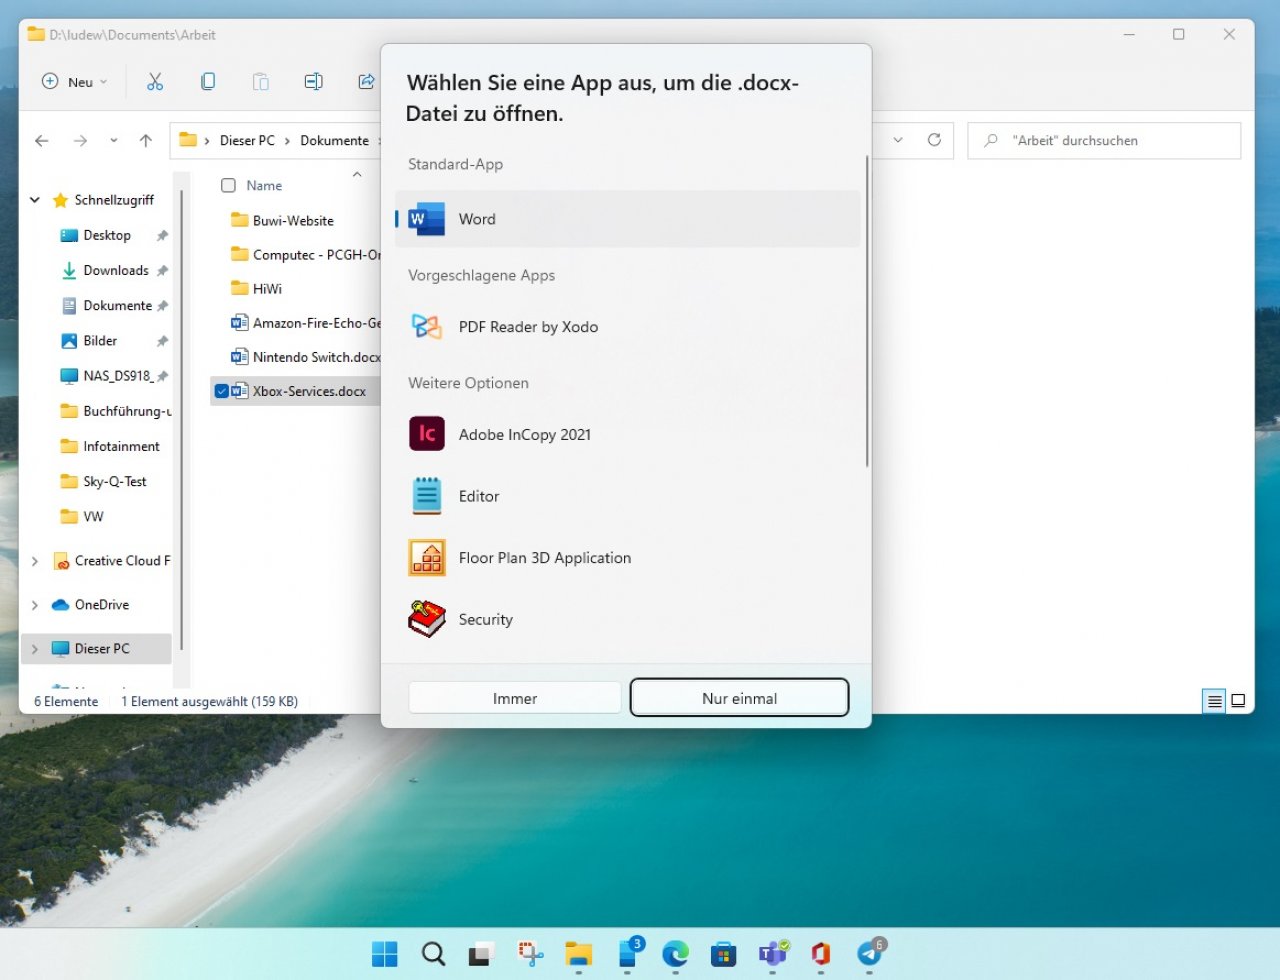1280x980 pixels.
Task: Go forward with the right arrow
Action: click(80, 141)
